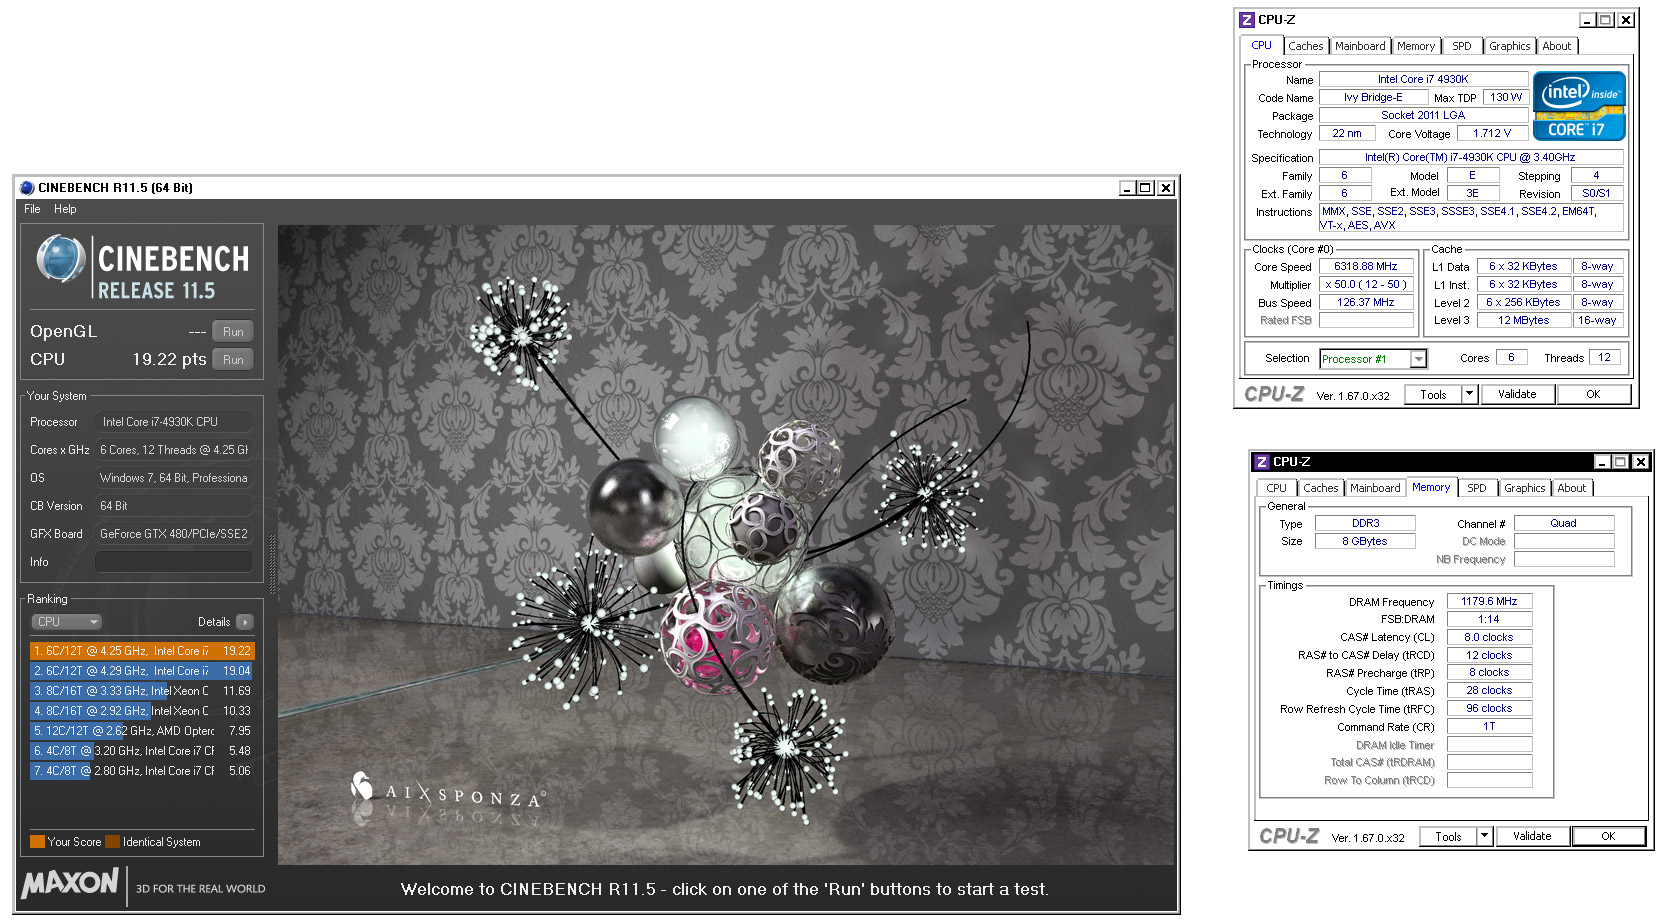This screenshot has width=1665, height=920.
Task: Select ranking row 2 scoring 19.04
Action: point(142,671)
